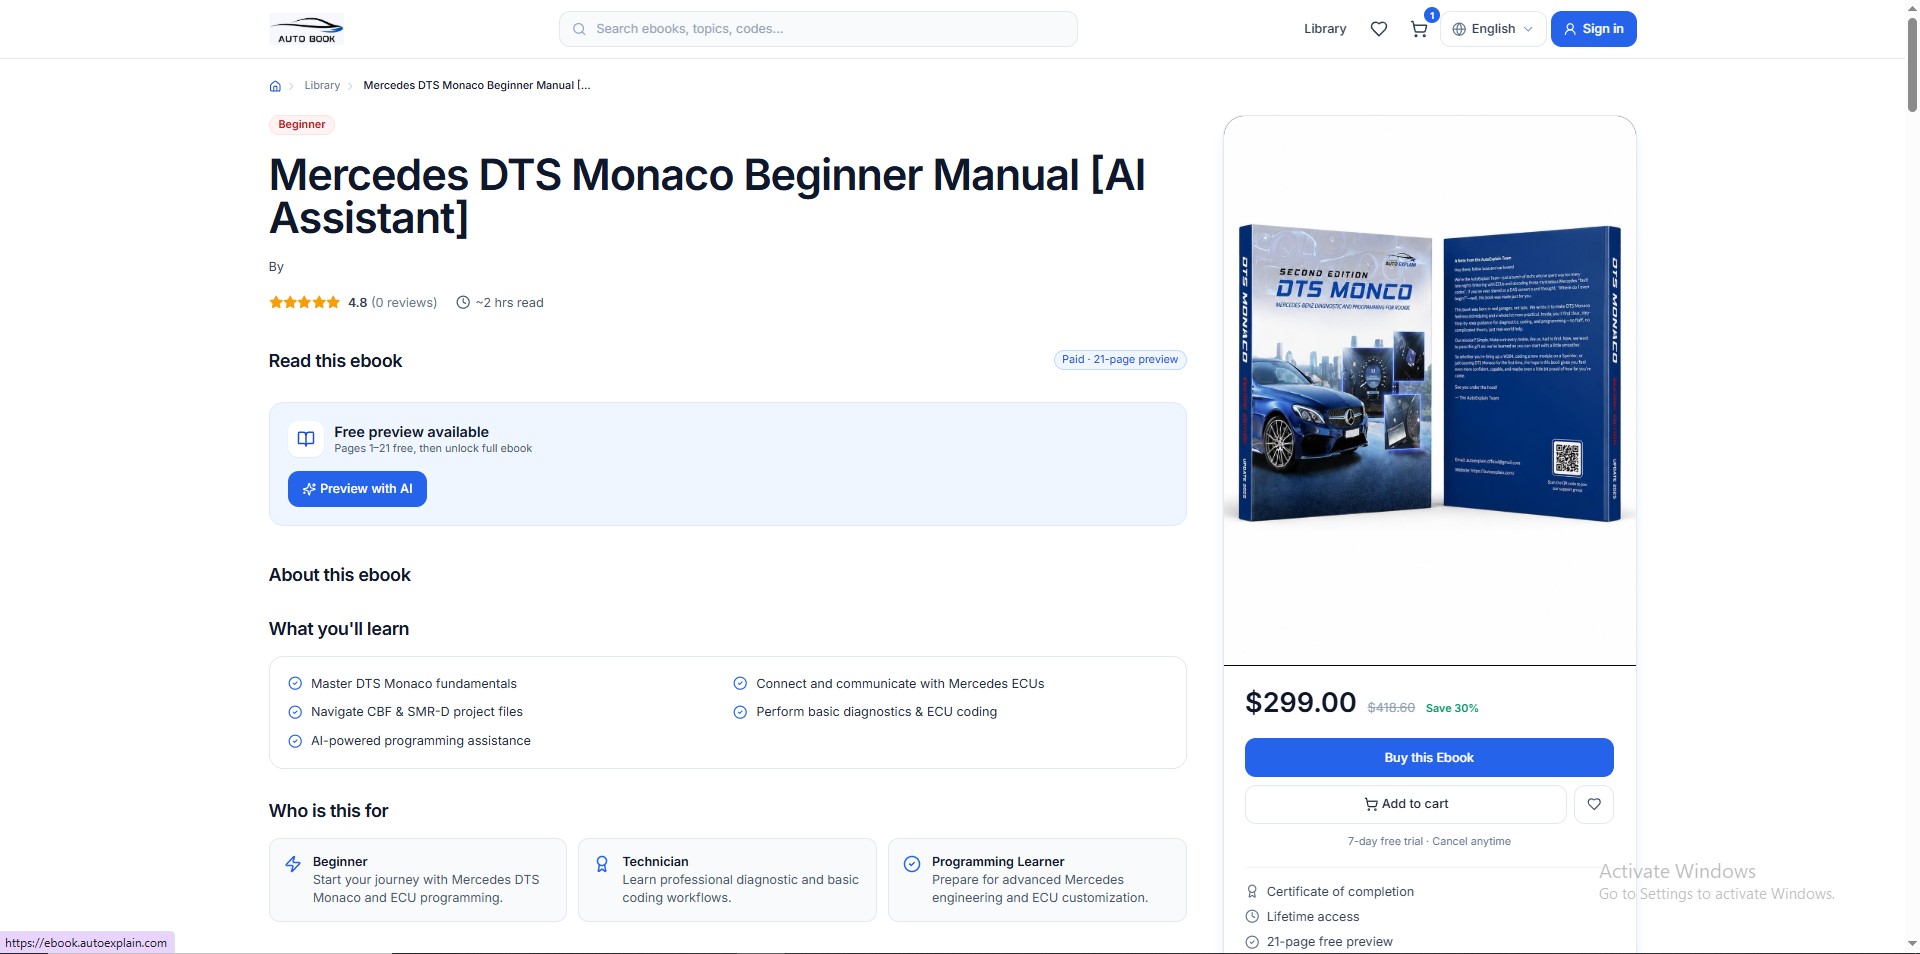This screenshot has height=954, width=1920.
Task: Click the Sign in button
Action: [x=1593, y=29]
